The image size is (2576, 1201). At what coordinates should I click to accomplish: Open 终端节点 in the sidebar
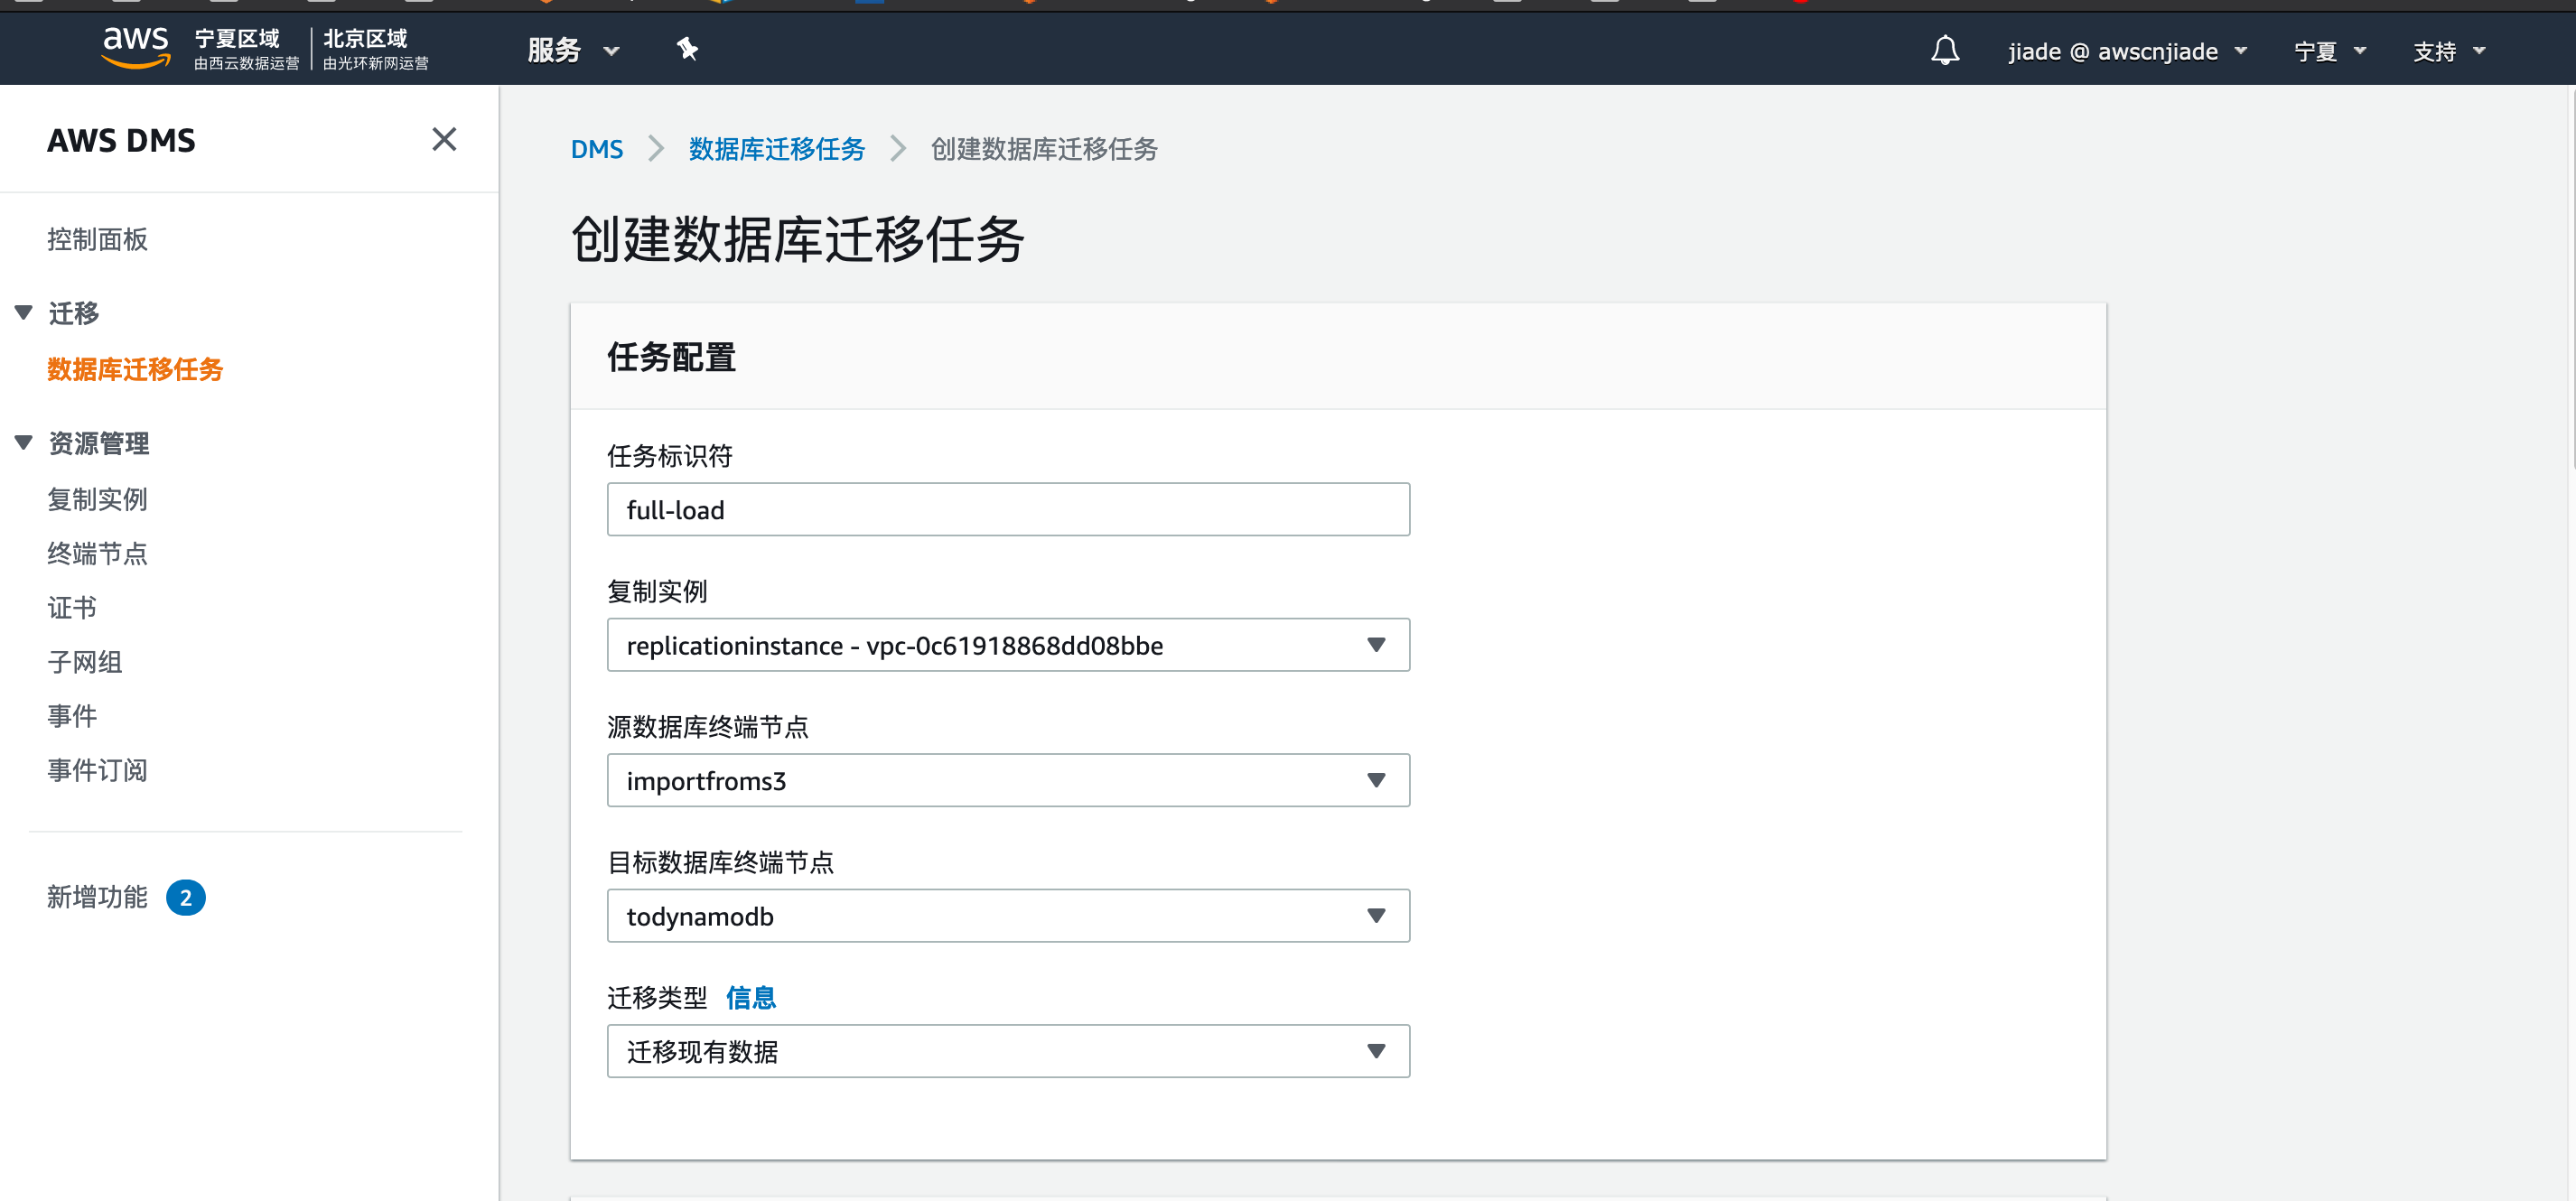[x=97, y=553]
